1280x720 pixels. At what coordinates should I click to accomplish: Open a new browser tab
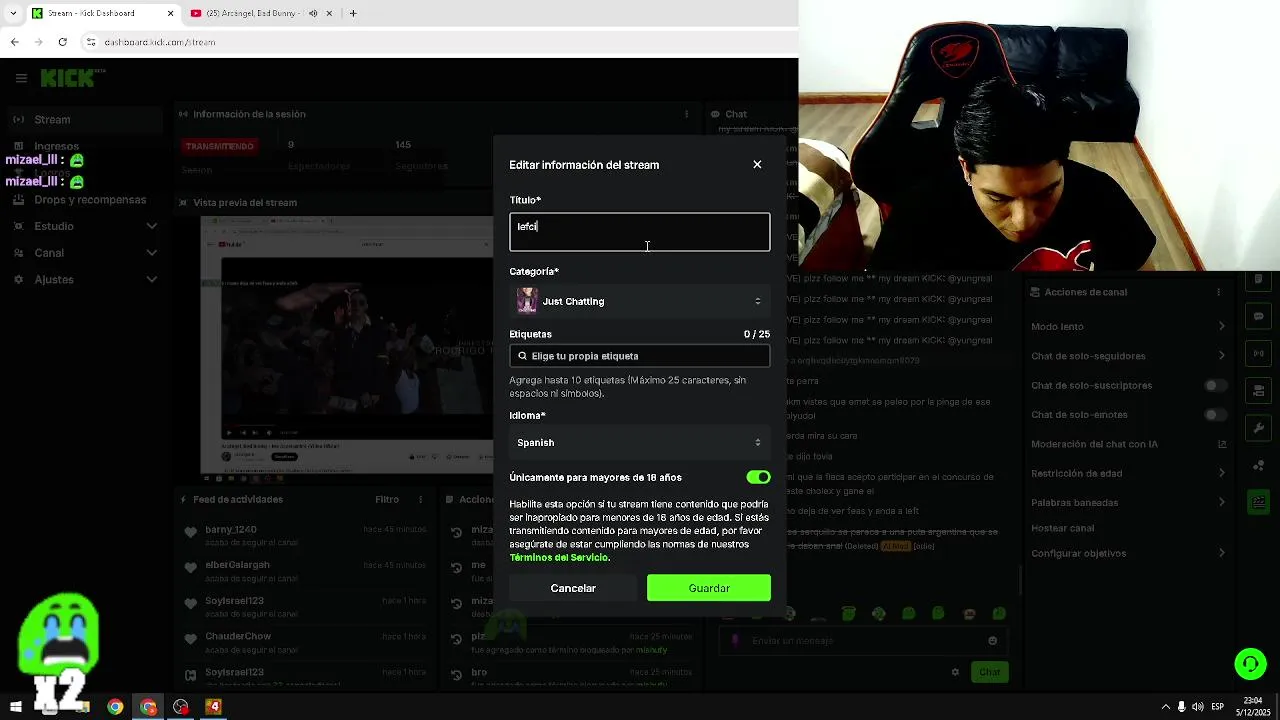click(353, 13)
